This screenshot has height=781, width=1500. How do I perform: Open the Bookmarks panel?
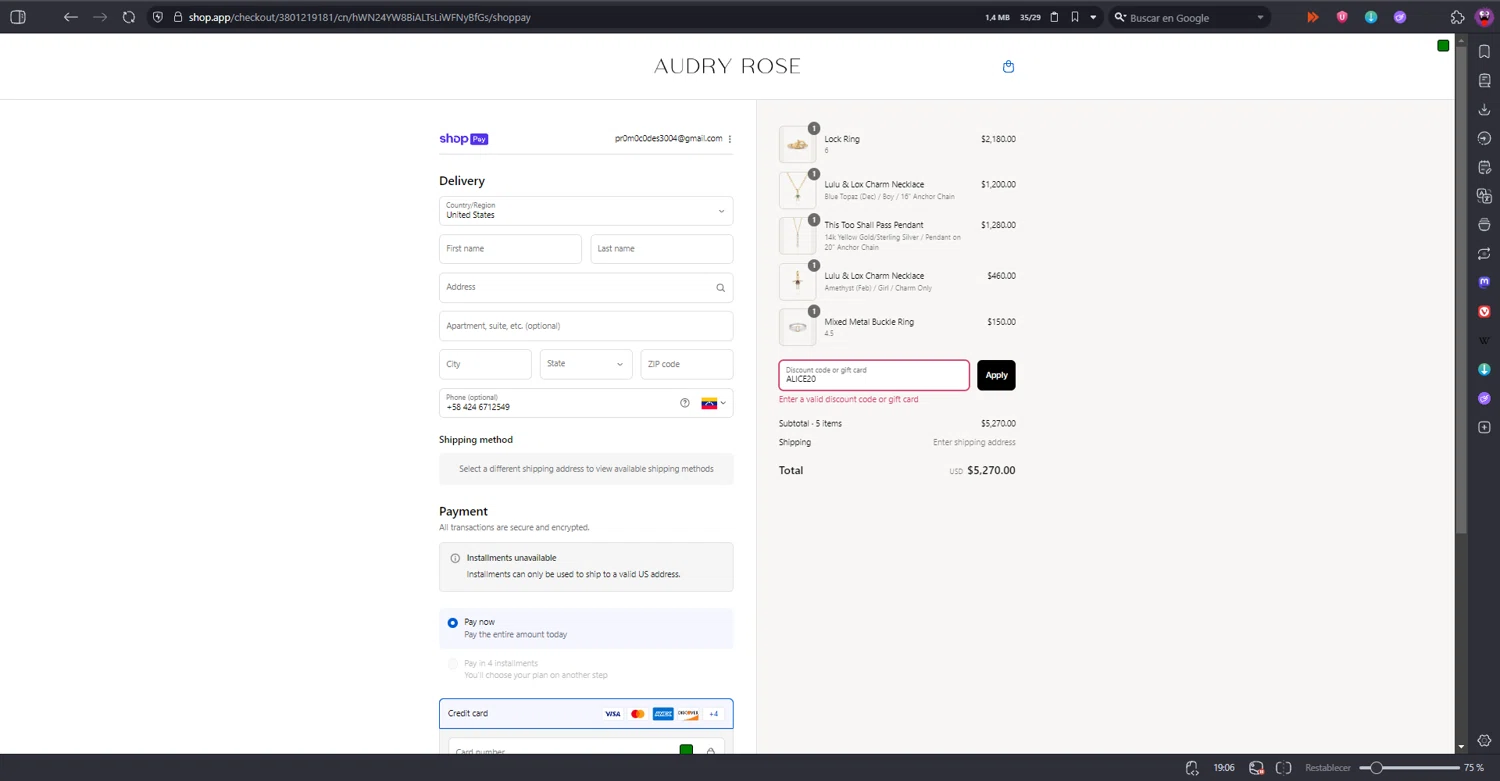1484,52
